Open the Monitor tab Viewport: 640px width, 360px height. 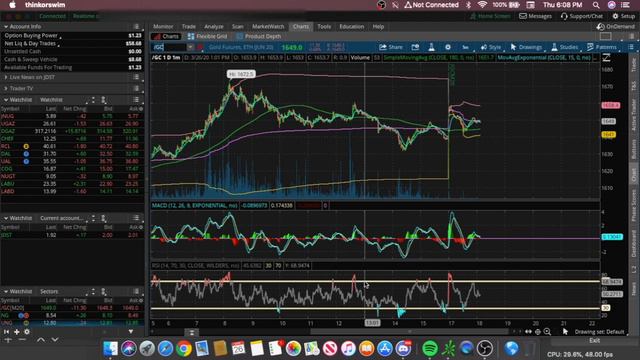click(x=163, y=27)
